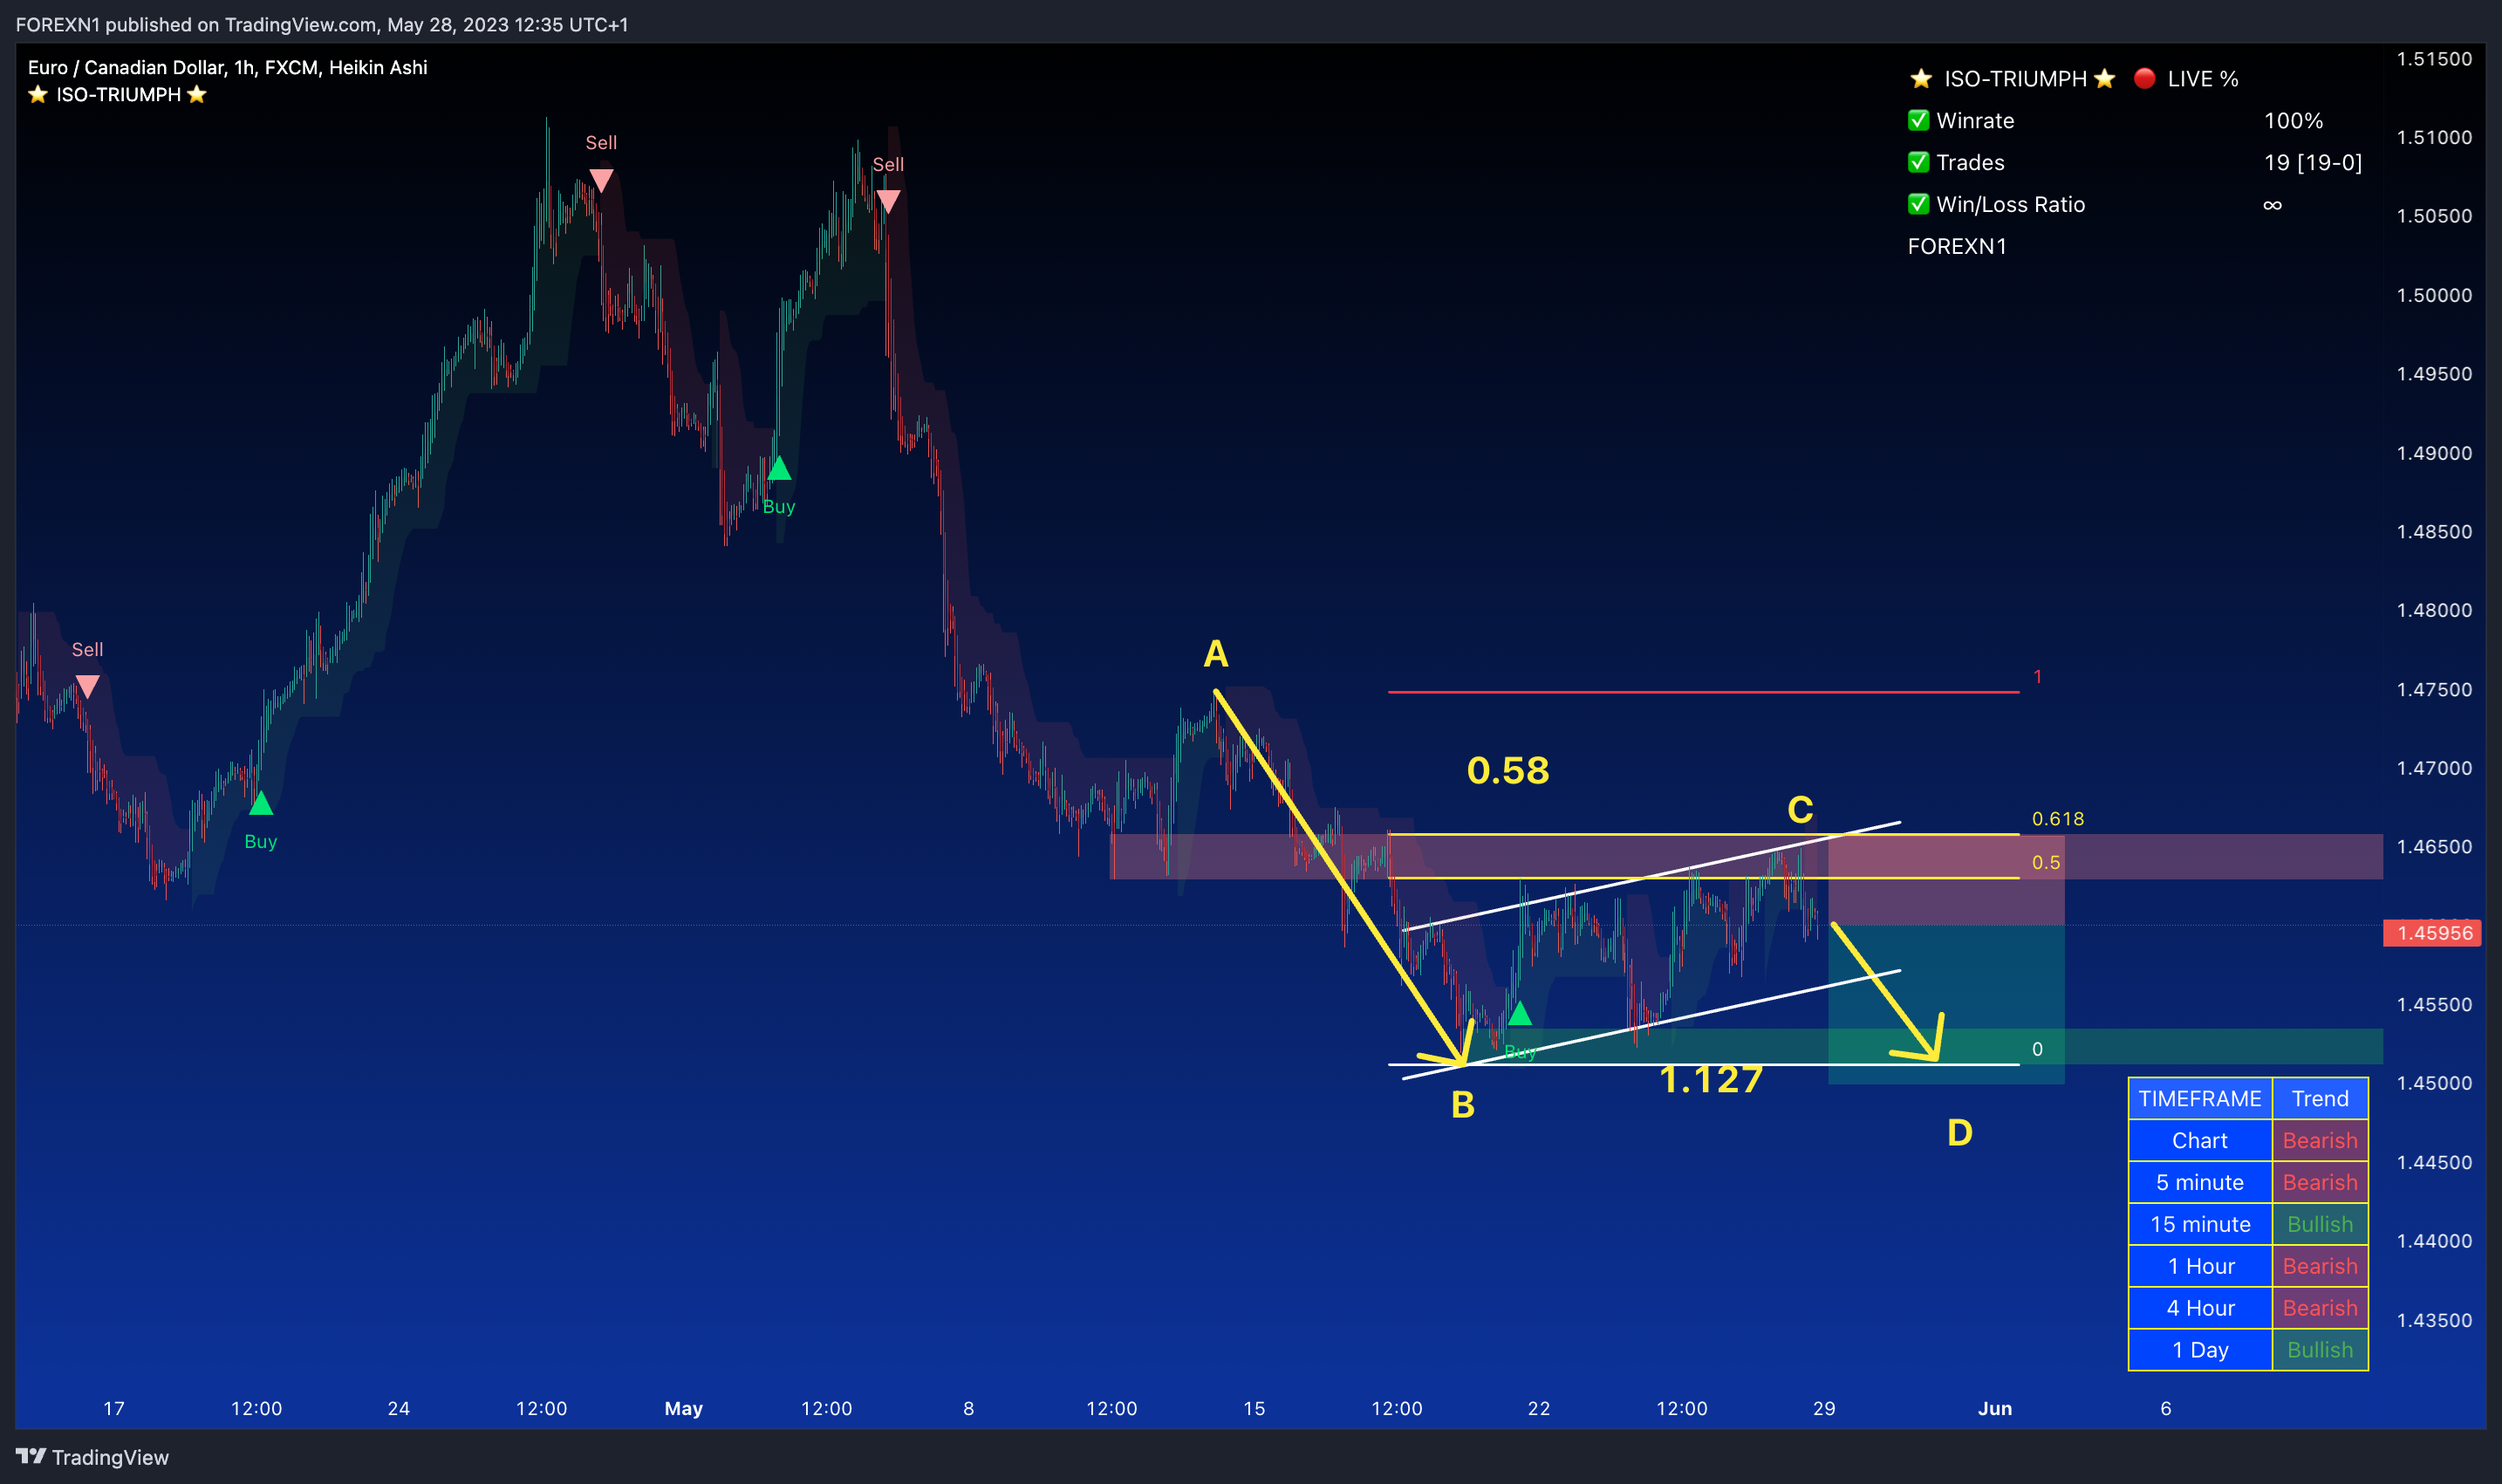The width and height of the screenshot is (2502, 1484).
Task: Click the 4 Hour timeframe label
Action: point(2200,1308)
